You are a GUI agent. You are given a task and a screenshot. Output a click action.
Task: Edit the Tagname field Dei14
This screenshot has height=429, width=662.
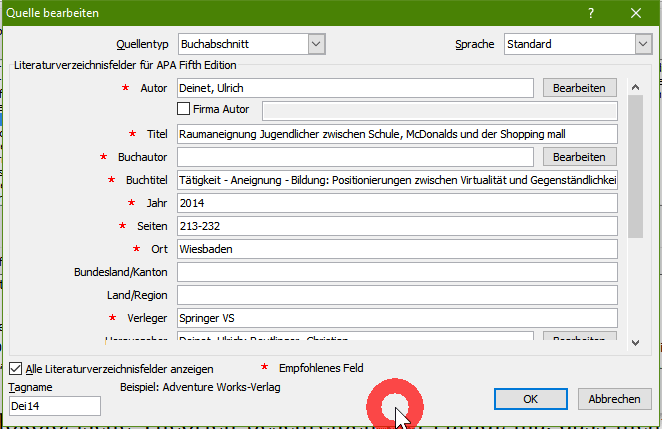pos(55,405)
